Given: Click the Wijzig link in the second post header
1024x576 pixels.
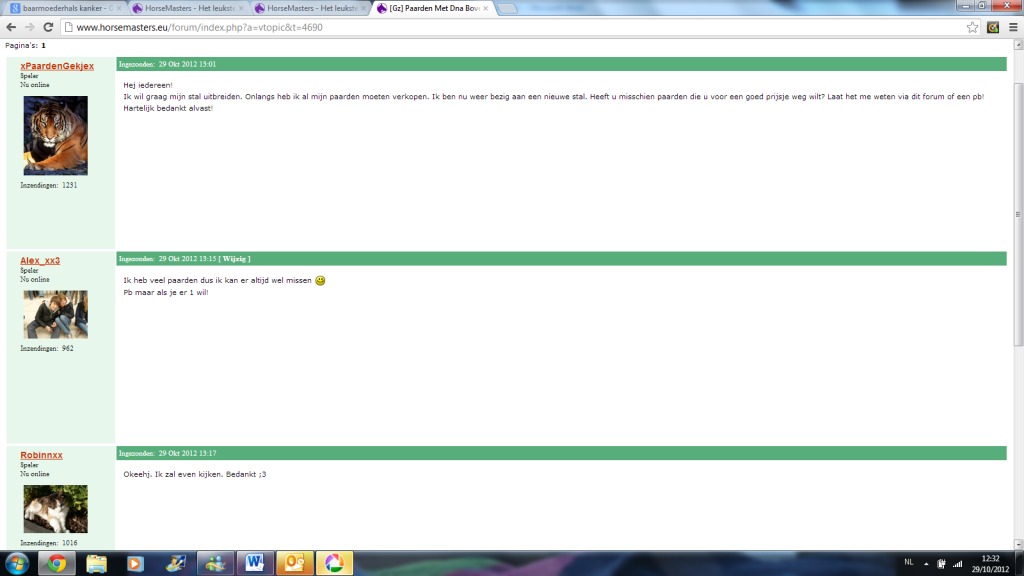Looking at the screenshot, I should click(236, 259).
